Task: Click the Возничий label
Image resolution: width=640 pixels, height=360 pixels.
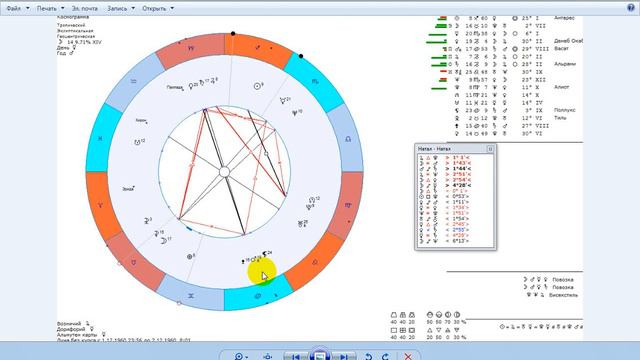Action: 69,324
